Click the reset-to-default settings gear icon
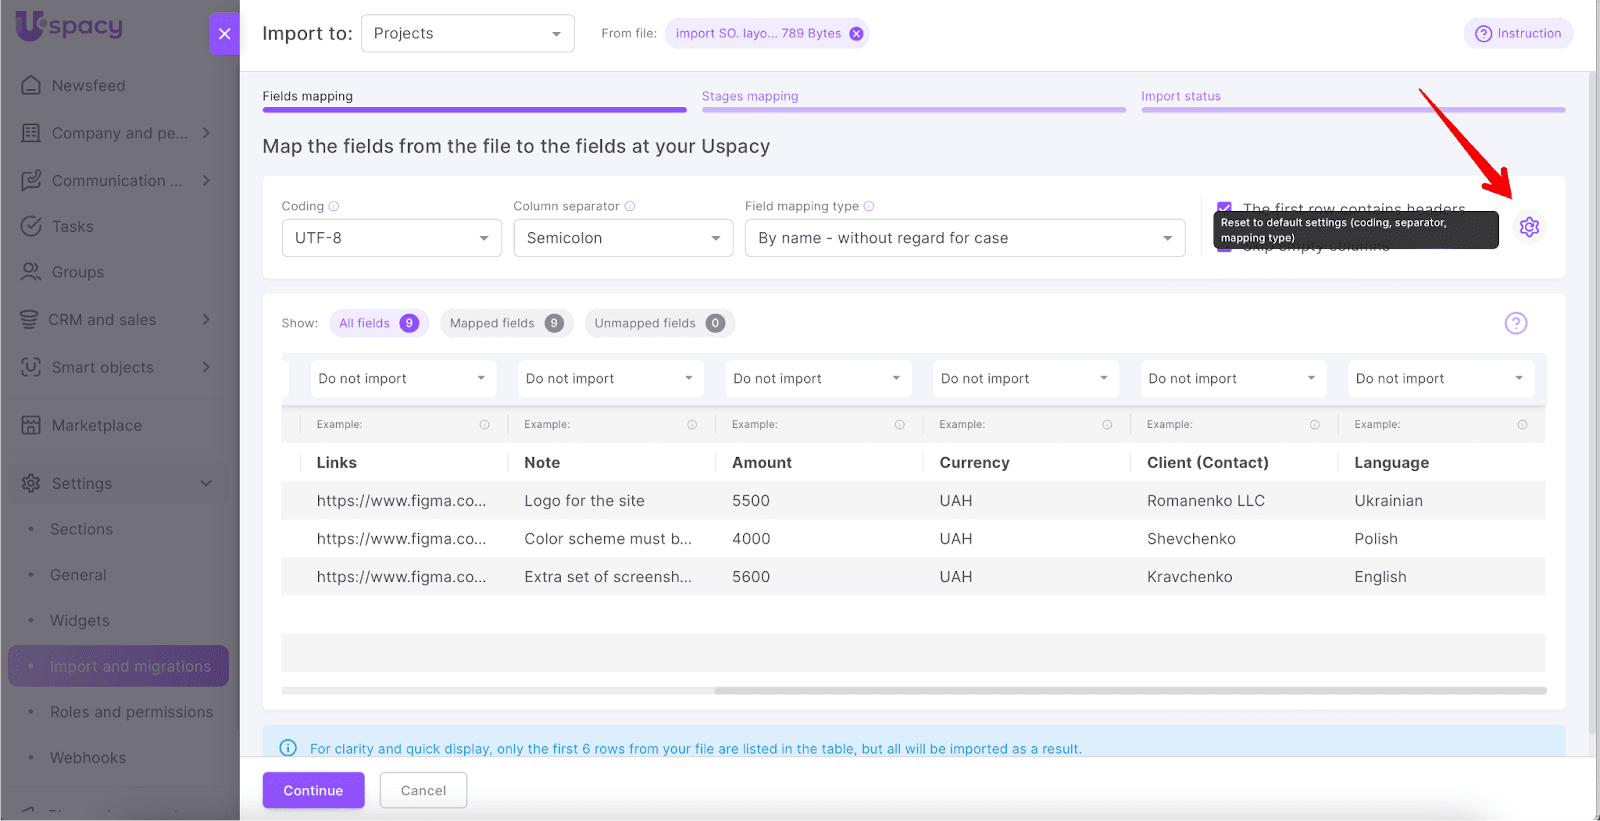Image resolution: width=1600 pixels, height=821 pixels. coord(1529,227)
